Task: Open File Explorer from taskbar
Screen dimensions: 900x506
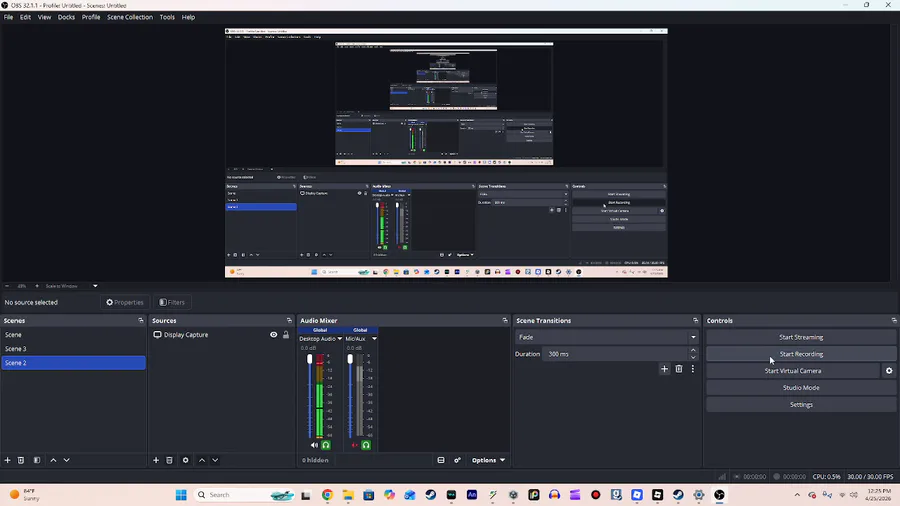Action: pyautogui.click(x=348, y=495)
